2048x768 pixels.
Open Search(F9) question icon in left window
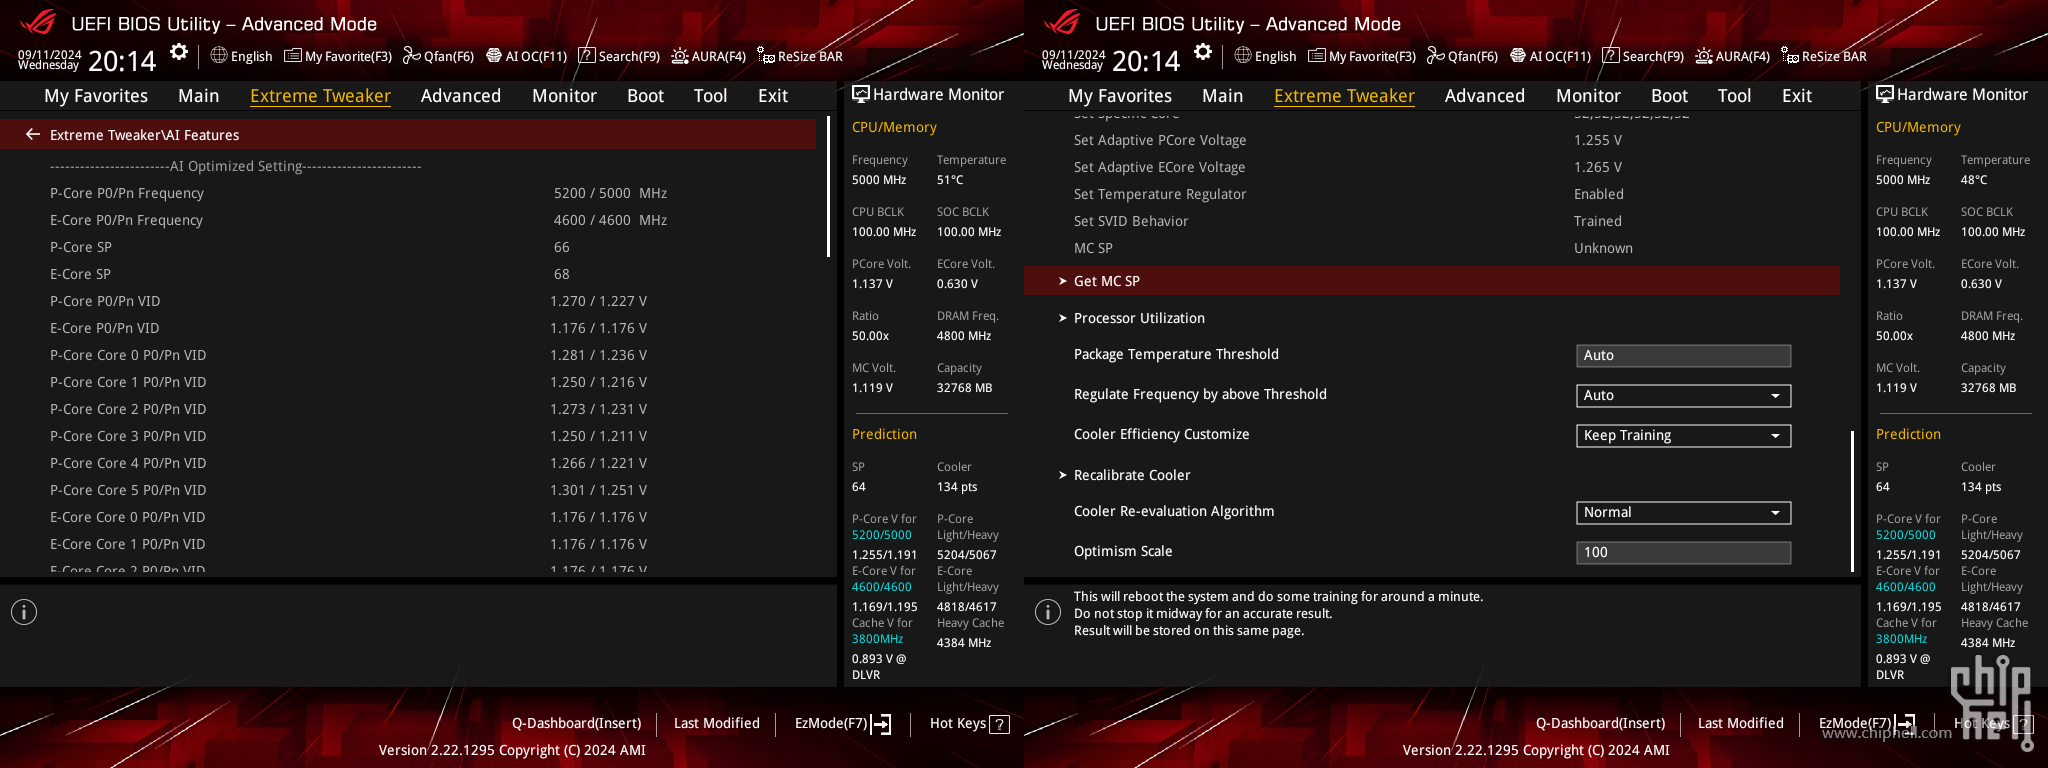coord(587,56)
